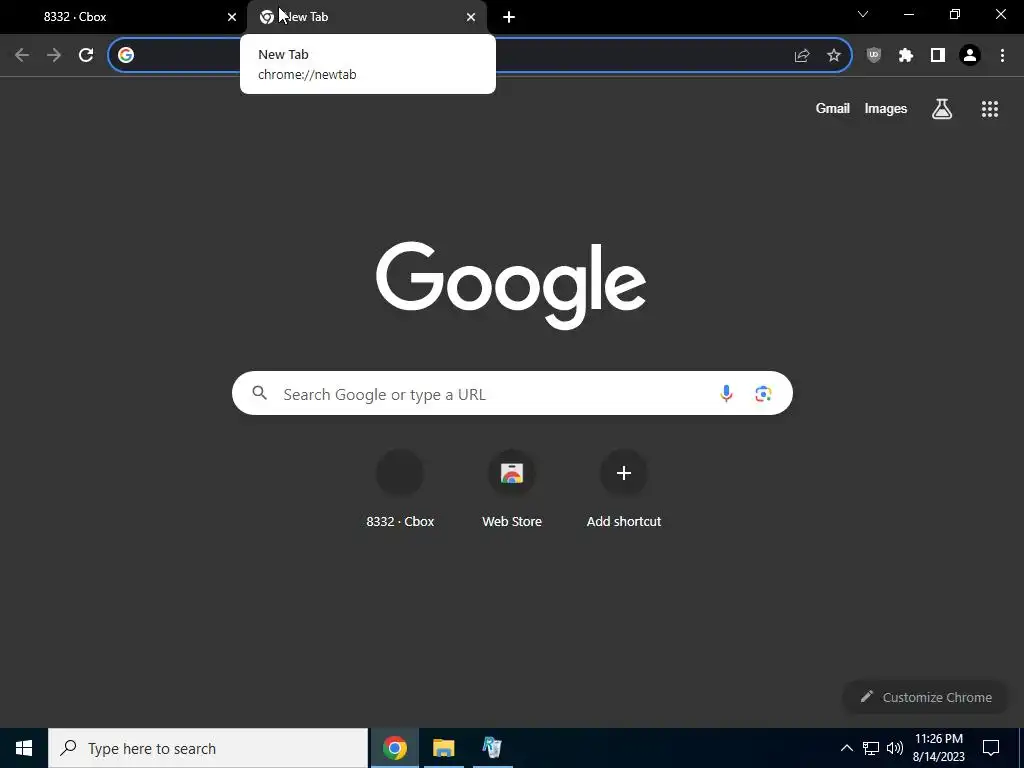Open the Recycle Bin taskbar app
This screenshot has width=1024, height=768.
pyautogui.click(x=492, y=748)
